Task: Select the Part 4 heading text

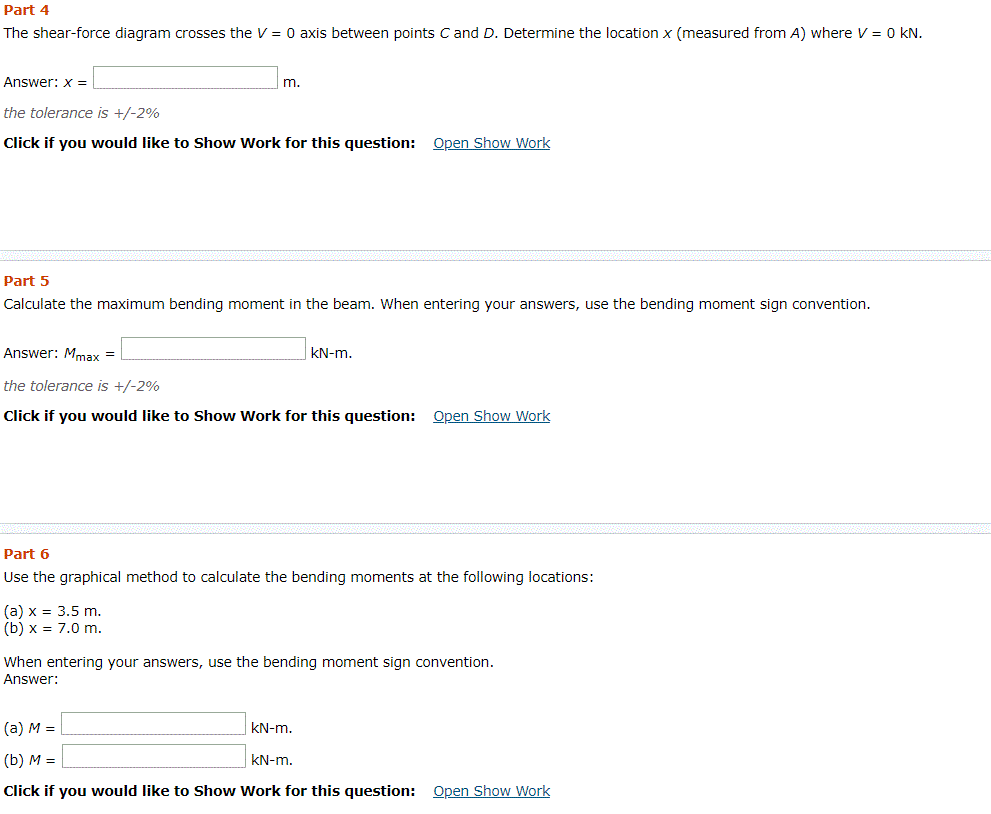Action: [x=27, y=10]
